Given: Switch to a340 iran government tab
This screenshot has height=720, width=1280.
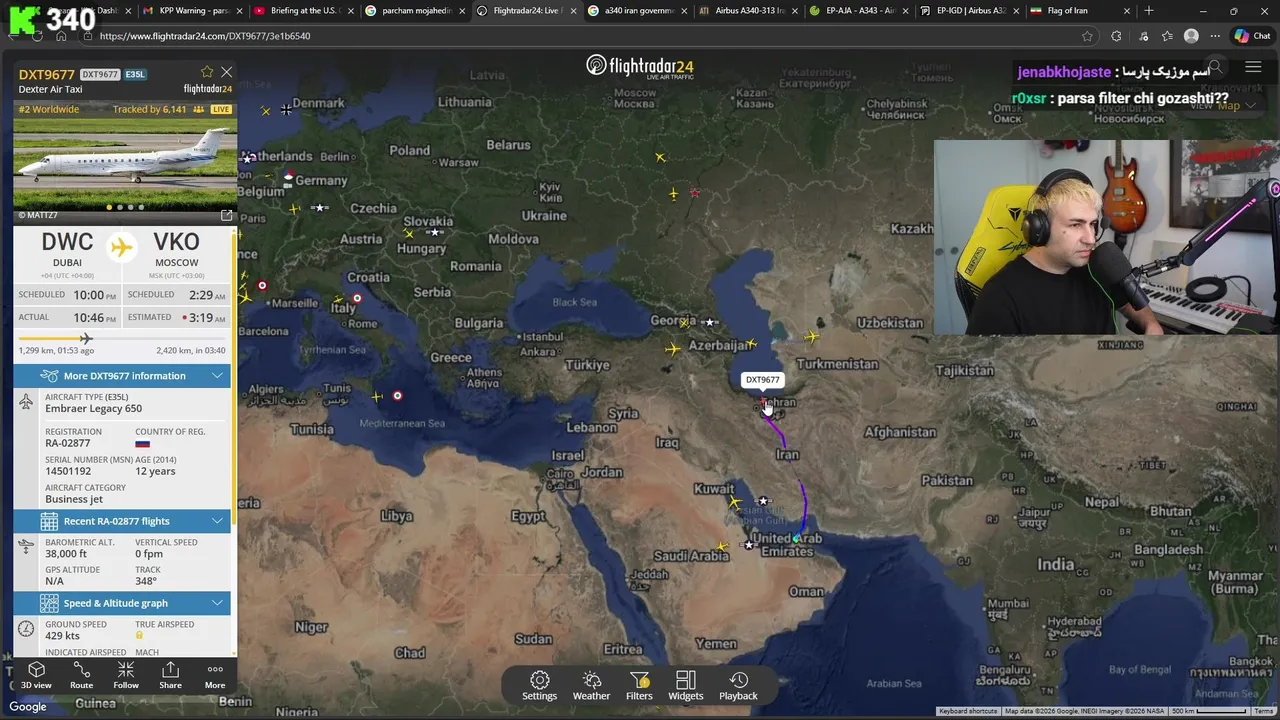Looking at the screenshot, I should [x=638, y=11].
